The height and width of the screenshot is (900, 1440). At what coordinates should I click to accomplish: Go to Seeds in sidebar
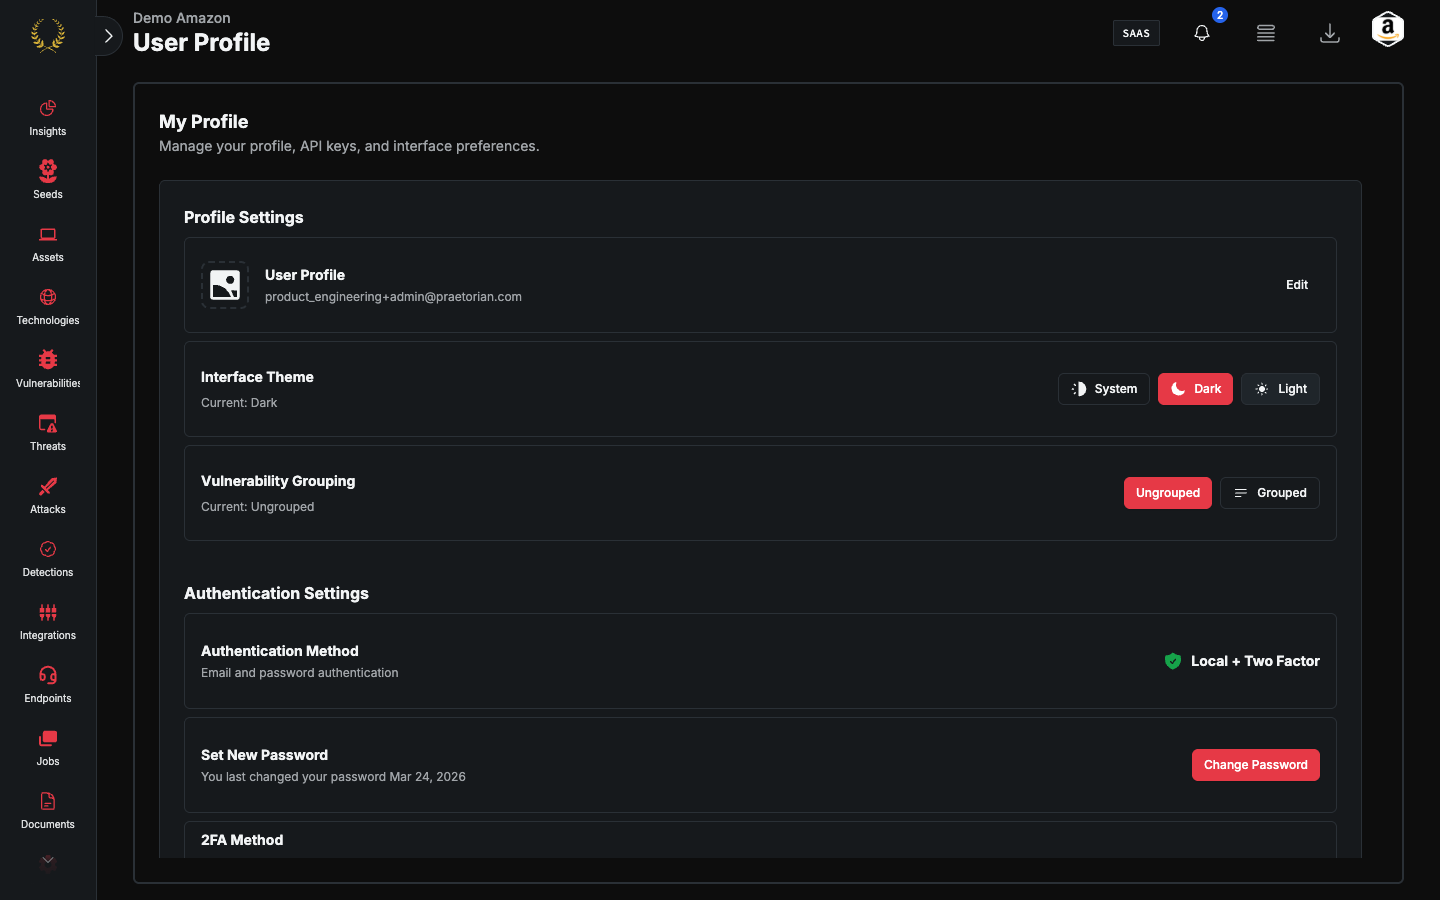pos(48,181)
